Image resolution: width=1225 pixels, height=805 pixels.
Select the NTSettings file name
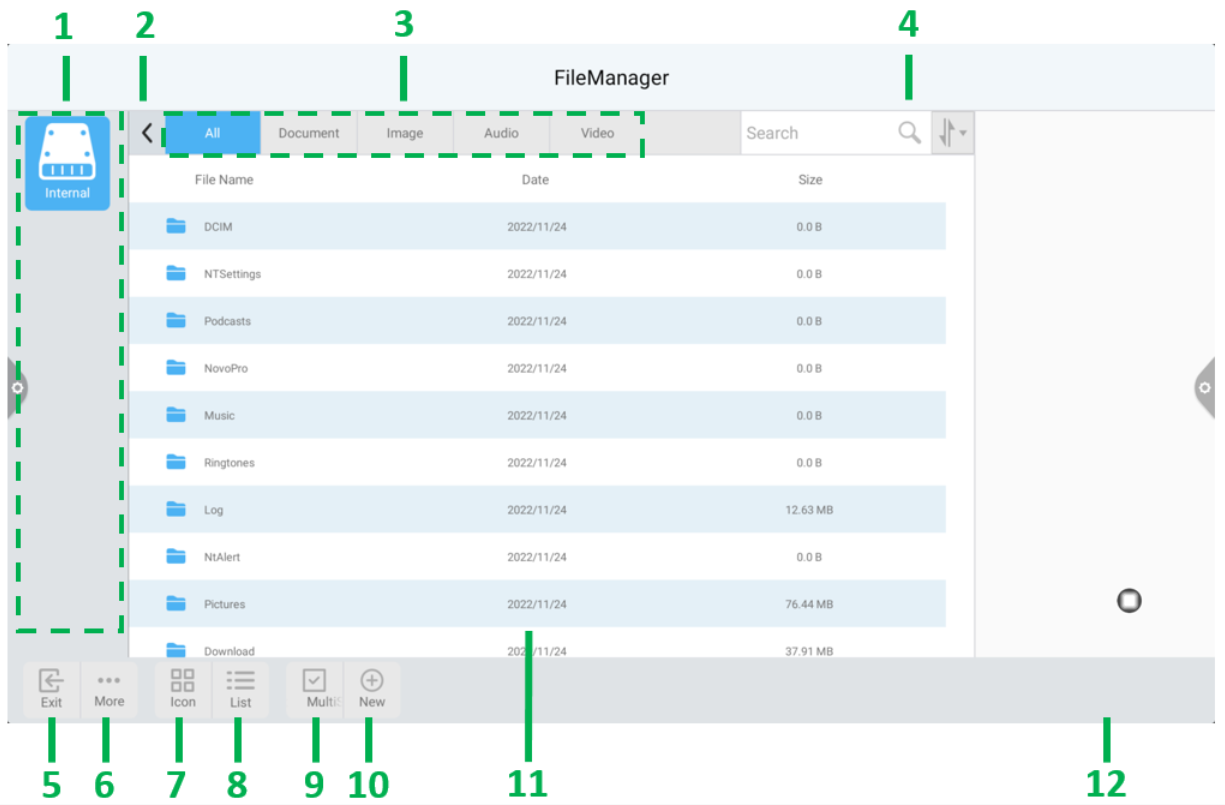233,274
